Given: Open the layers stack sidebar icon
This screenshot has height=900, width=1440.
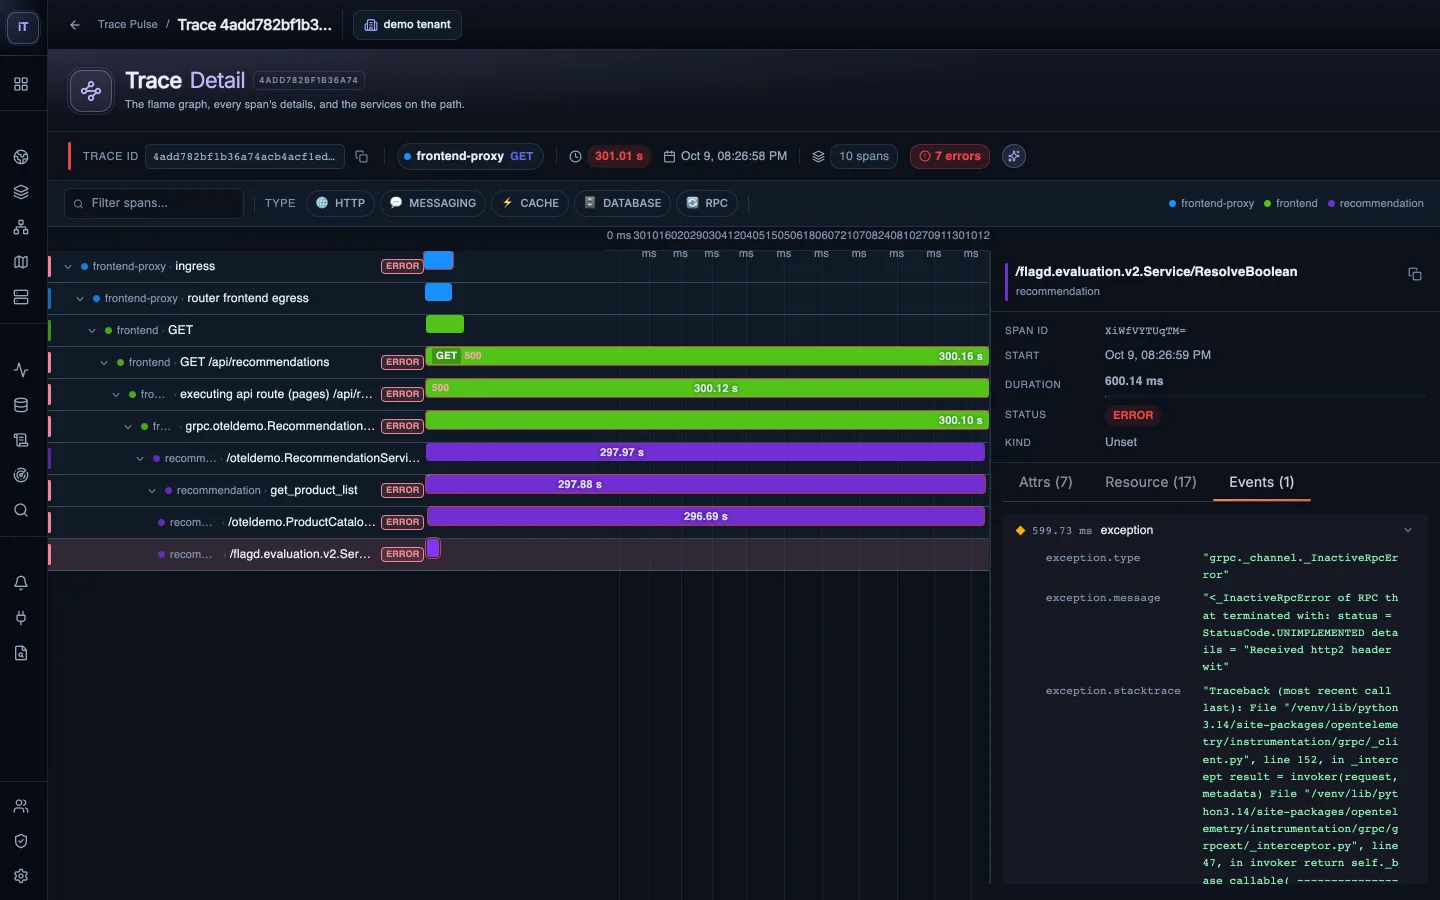Looking at the screenshot, I should pos(21,192).
